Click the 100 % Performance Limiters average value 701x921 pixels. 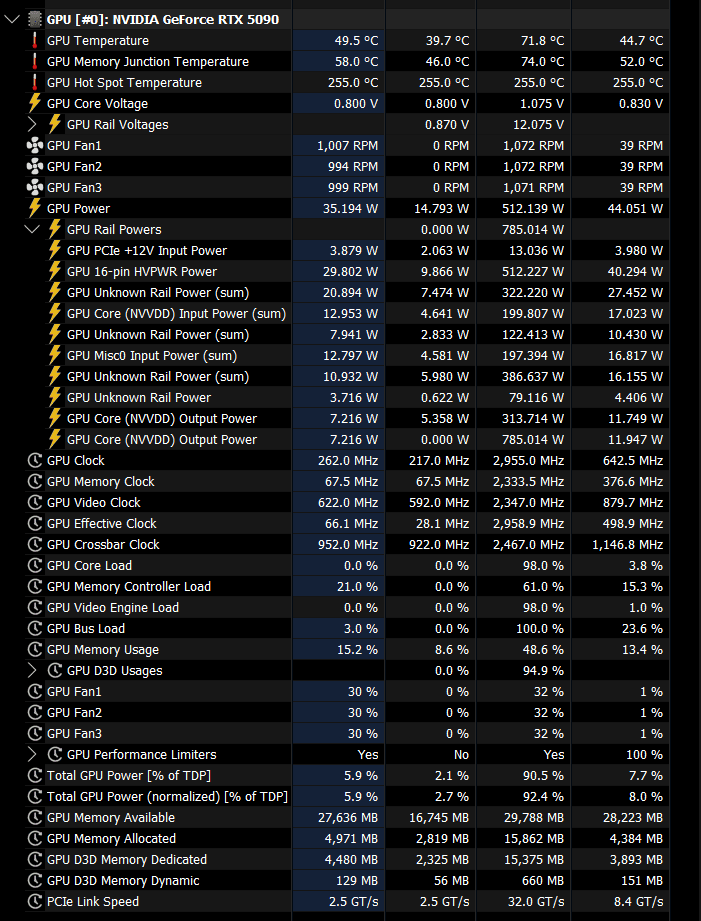click(x=645, y=754)
